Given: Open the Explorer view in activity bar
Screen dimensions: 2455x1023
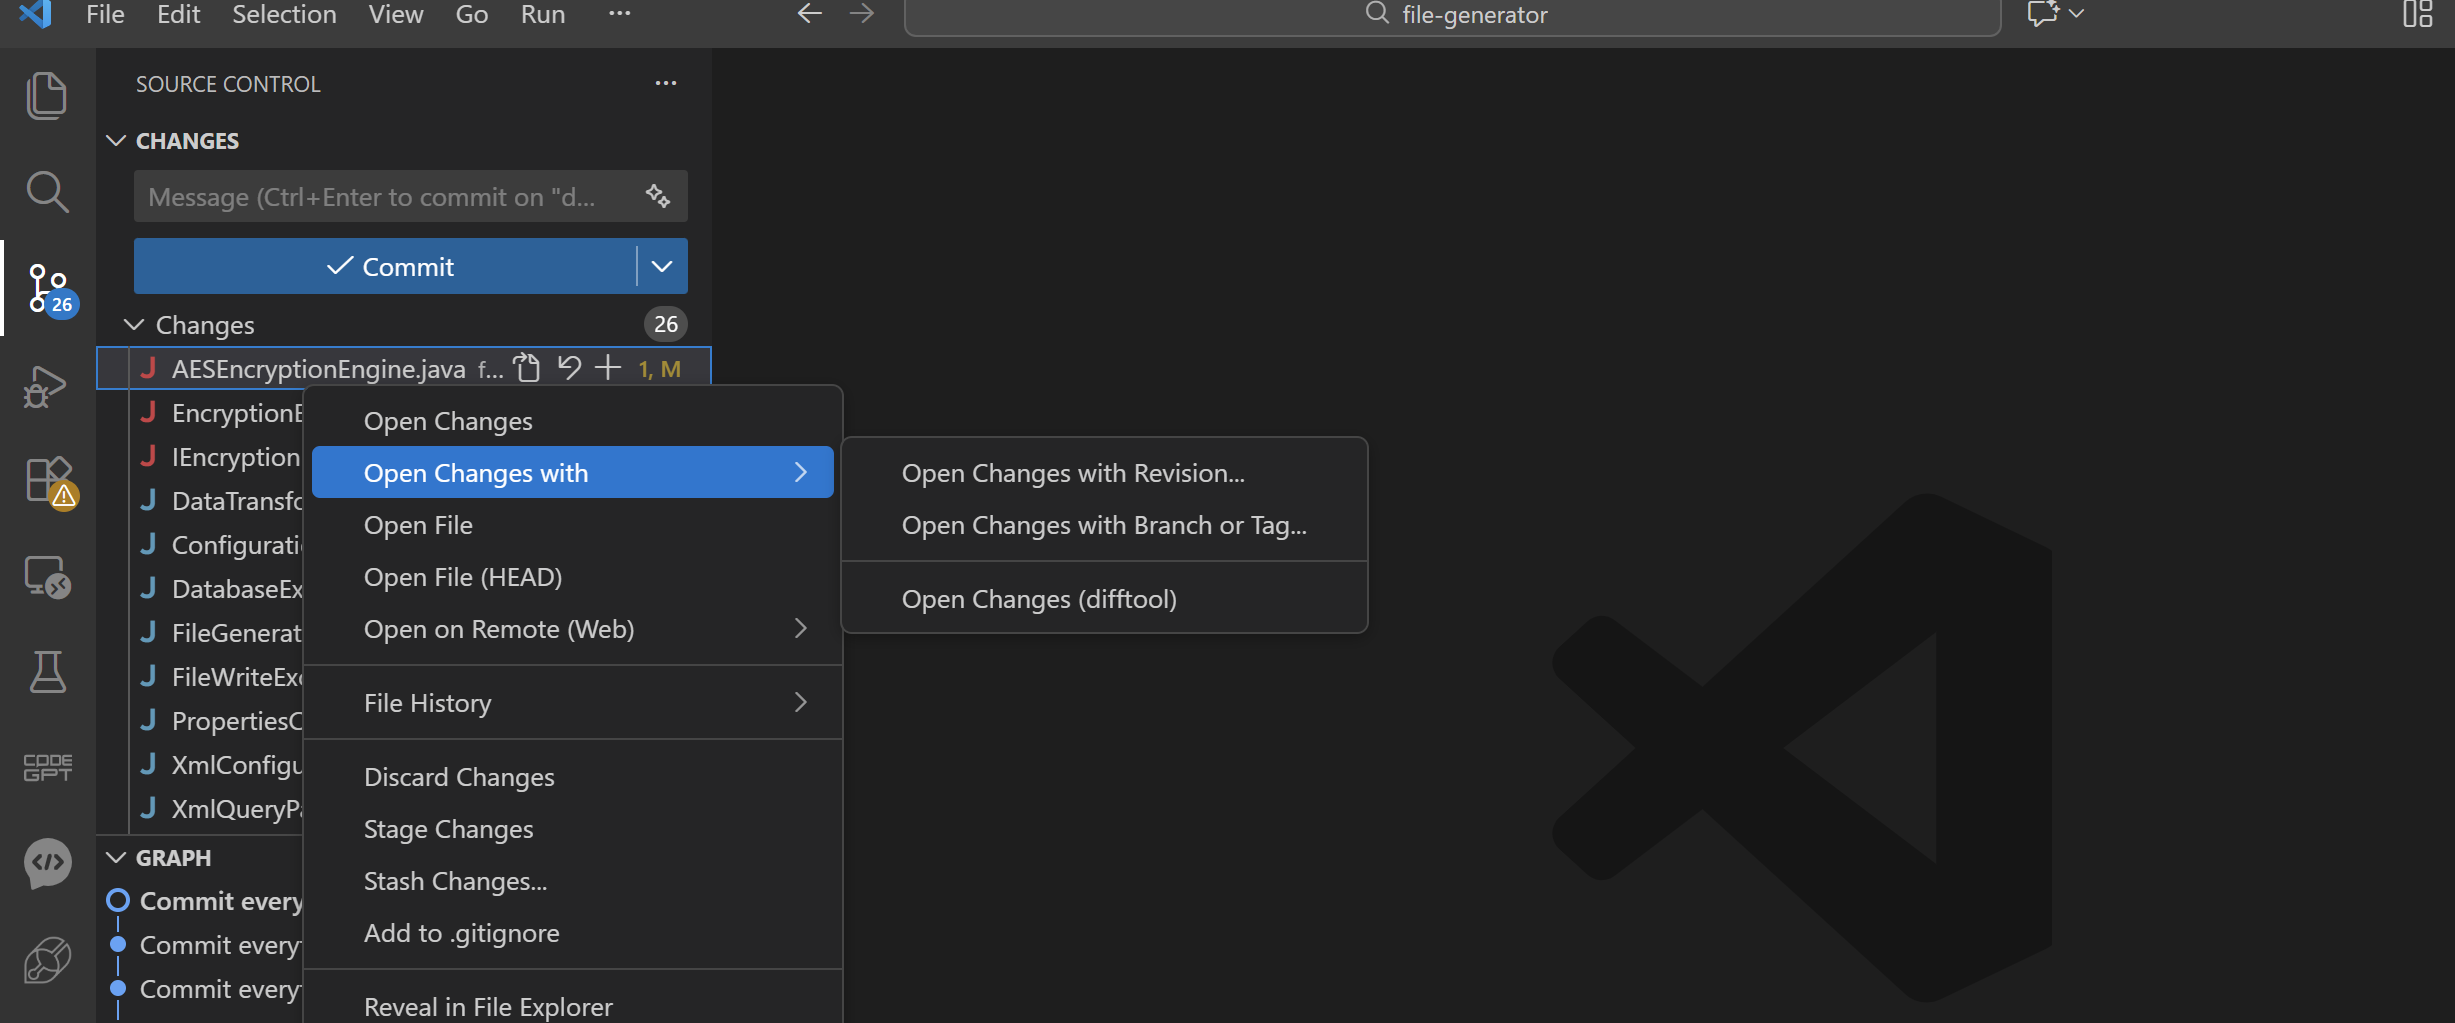Looking at the screenshot, I should click(46, 95).
